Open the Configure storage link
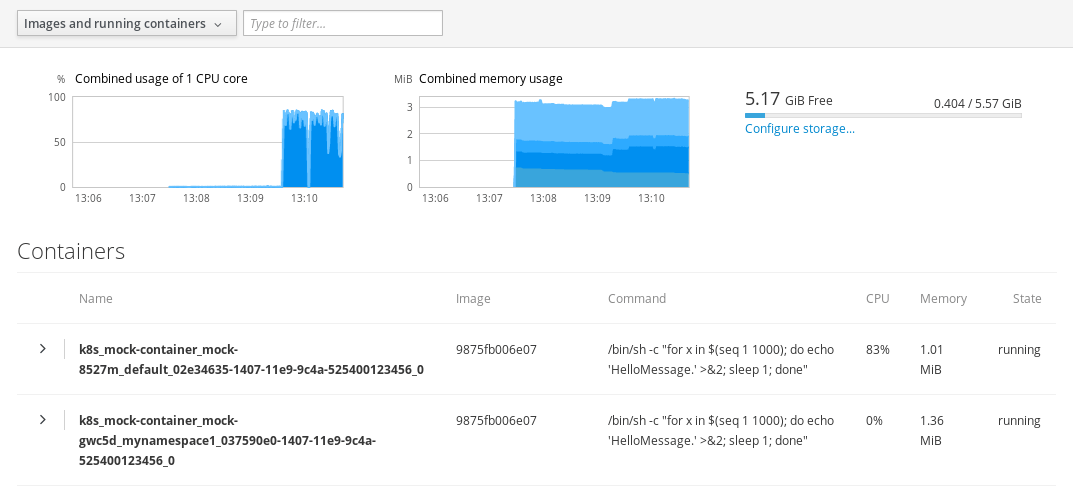Viewport: 1073px width, 492px height. [x=799, y=128]
